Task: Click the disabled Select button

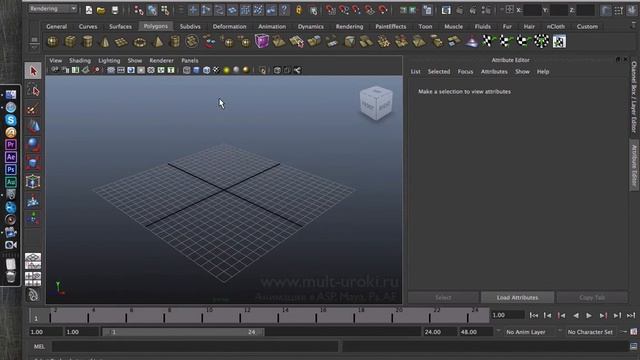Action: 443,298
